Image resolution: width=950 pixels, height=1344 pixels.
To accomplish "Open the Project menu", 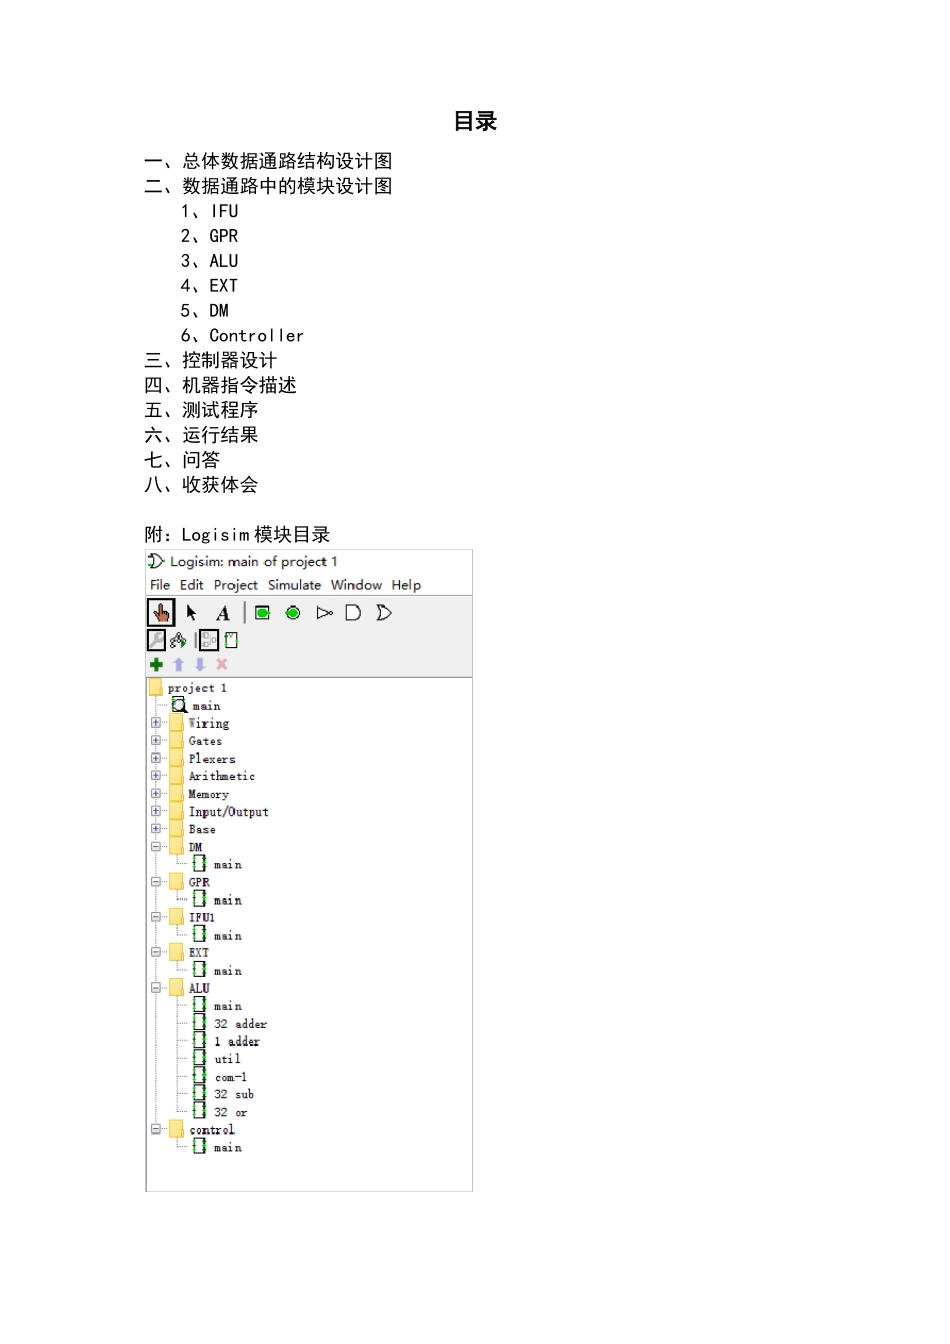I will (x=236, y=585).
